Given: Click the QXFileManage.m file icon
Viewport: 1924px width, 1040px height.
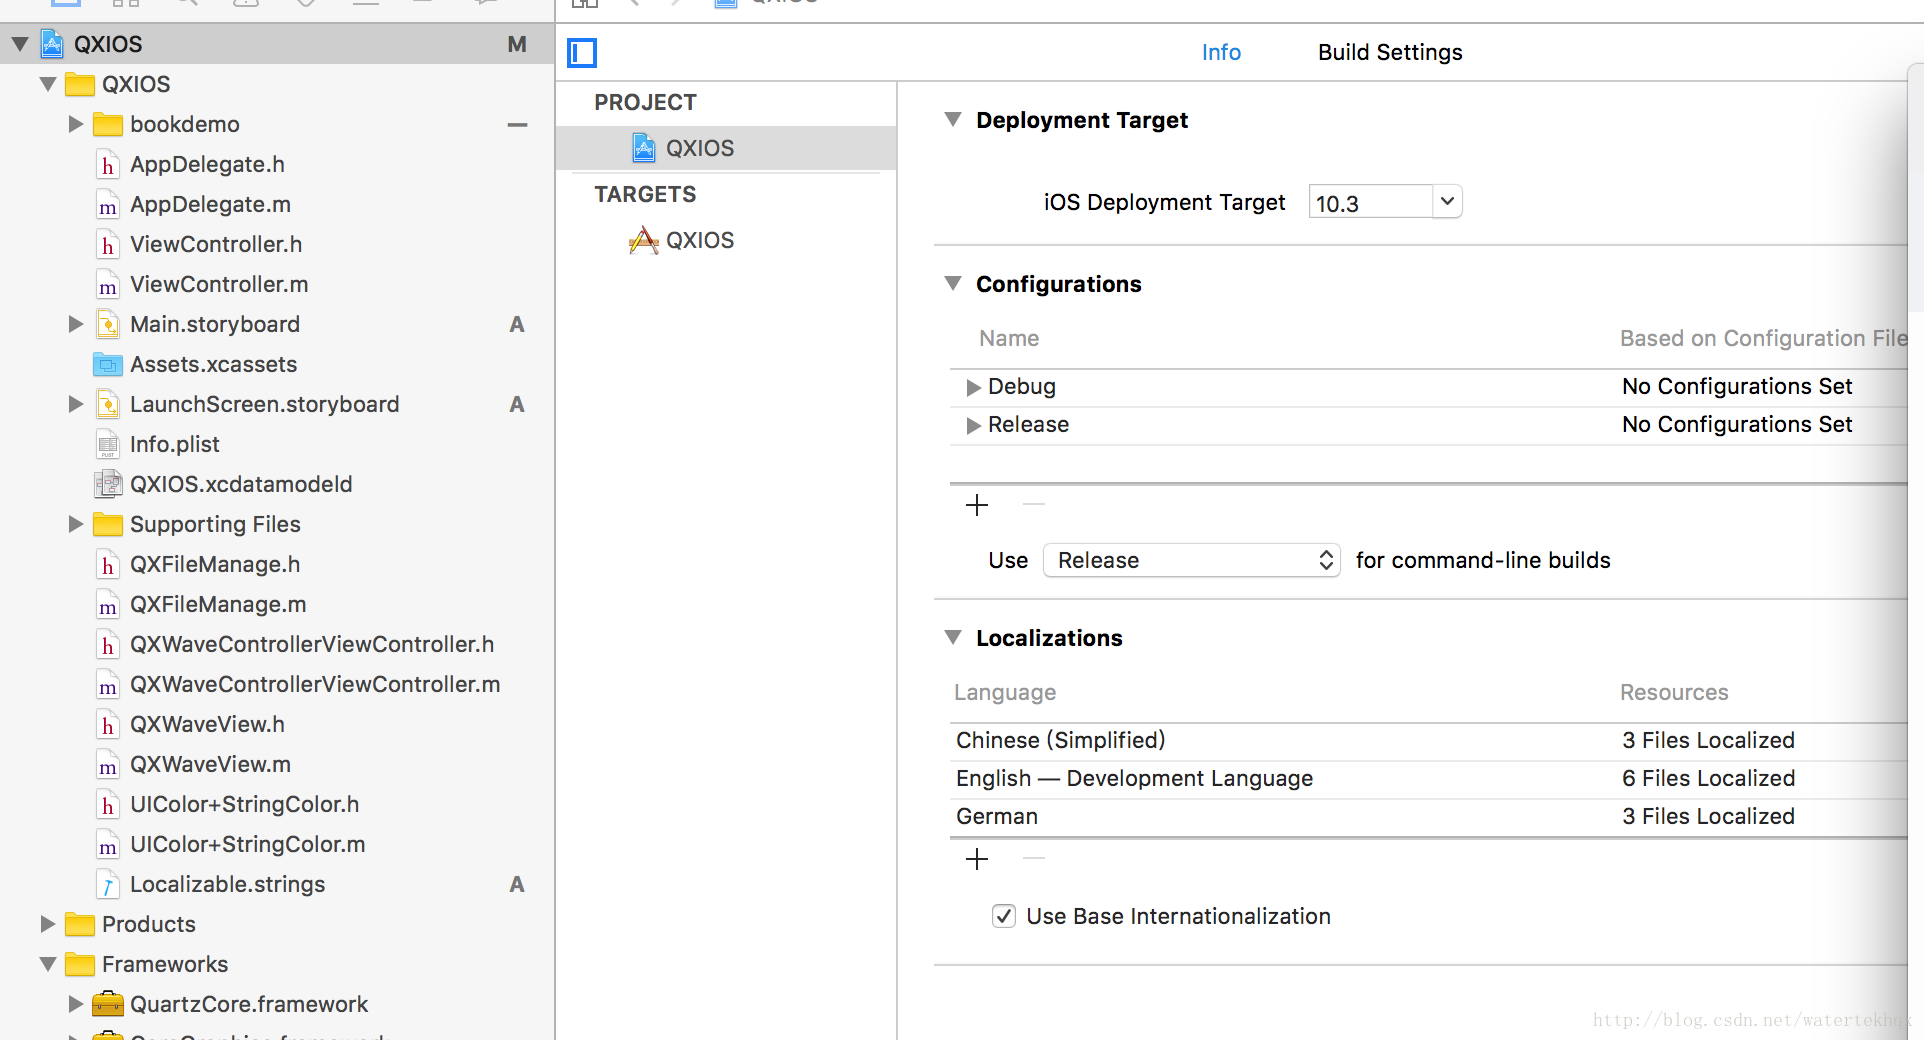Looking at the screenshot, I should [x=108, y=605].
